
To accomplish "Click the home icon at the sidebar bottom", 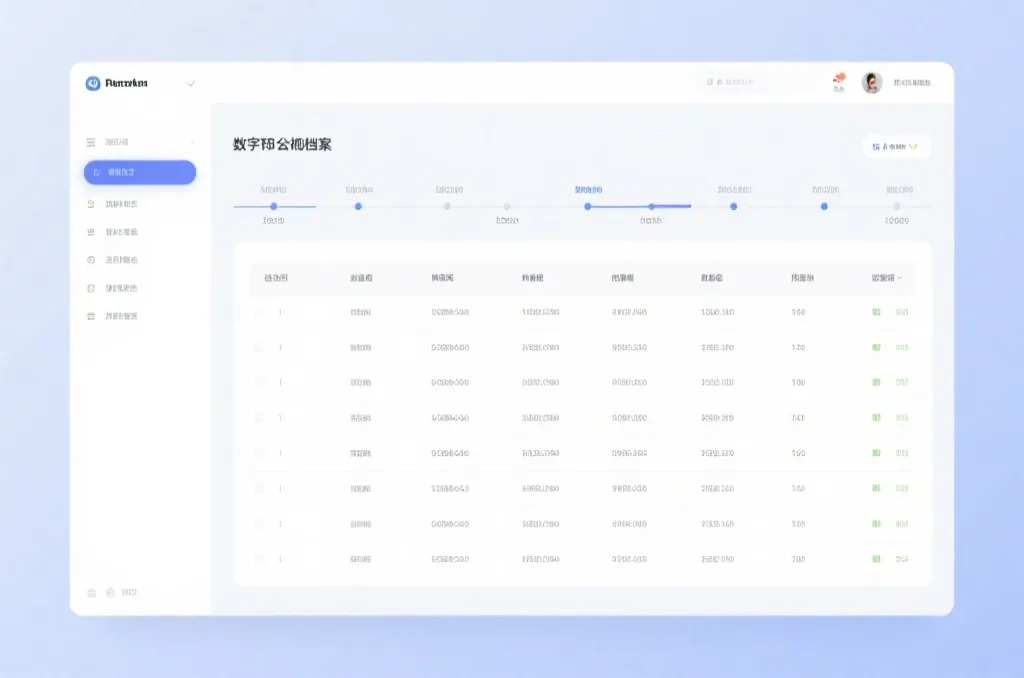I will point(91,592).
